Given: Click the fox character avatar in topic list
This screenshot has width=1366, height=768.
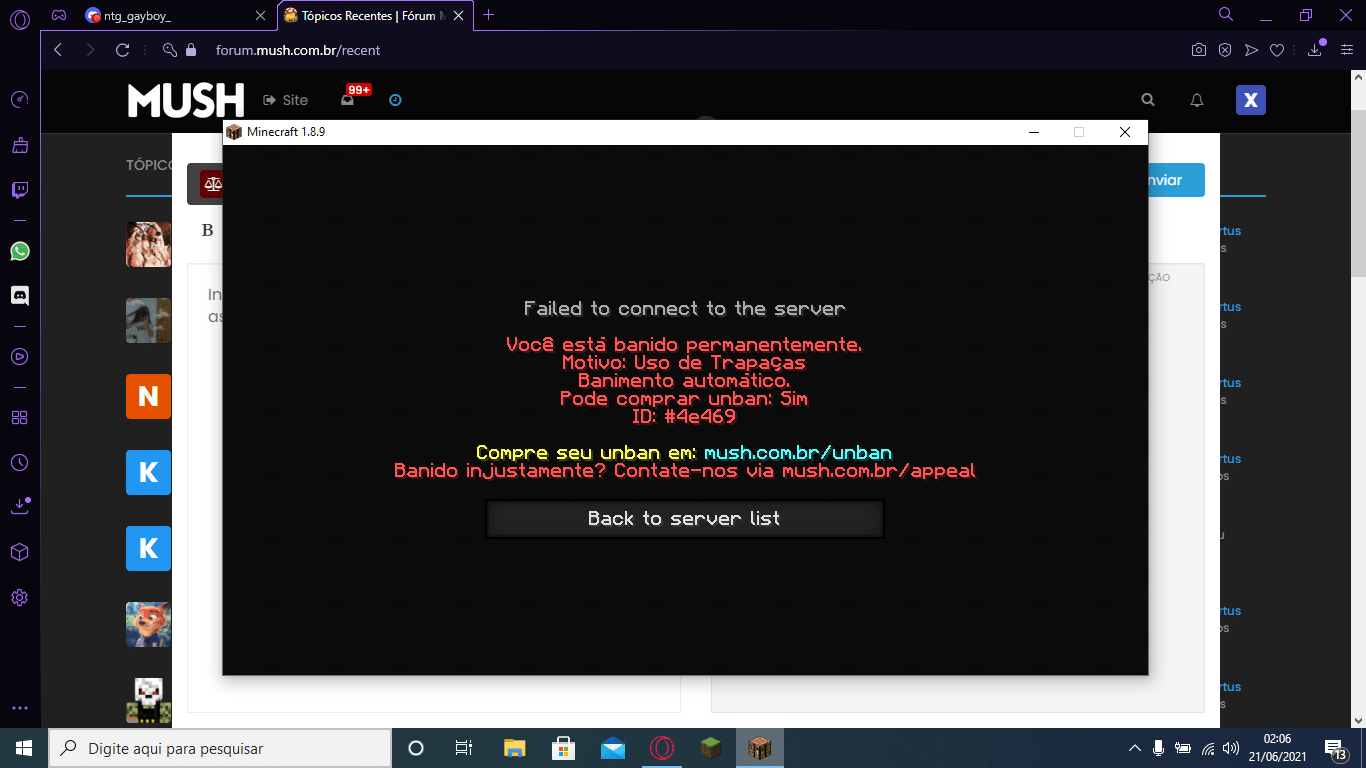Looking at the screenshot, I should click(148, 624).
